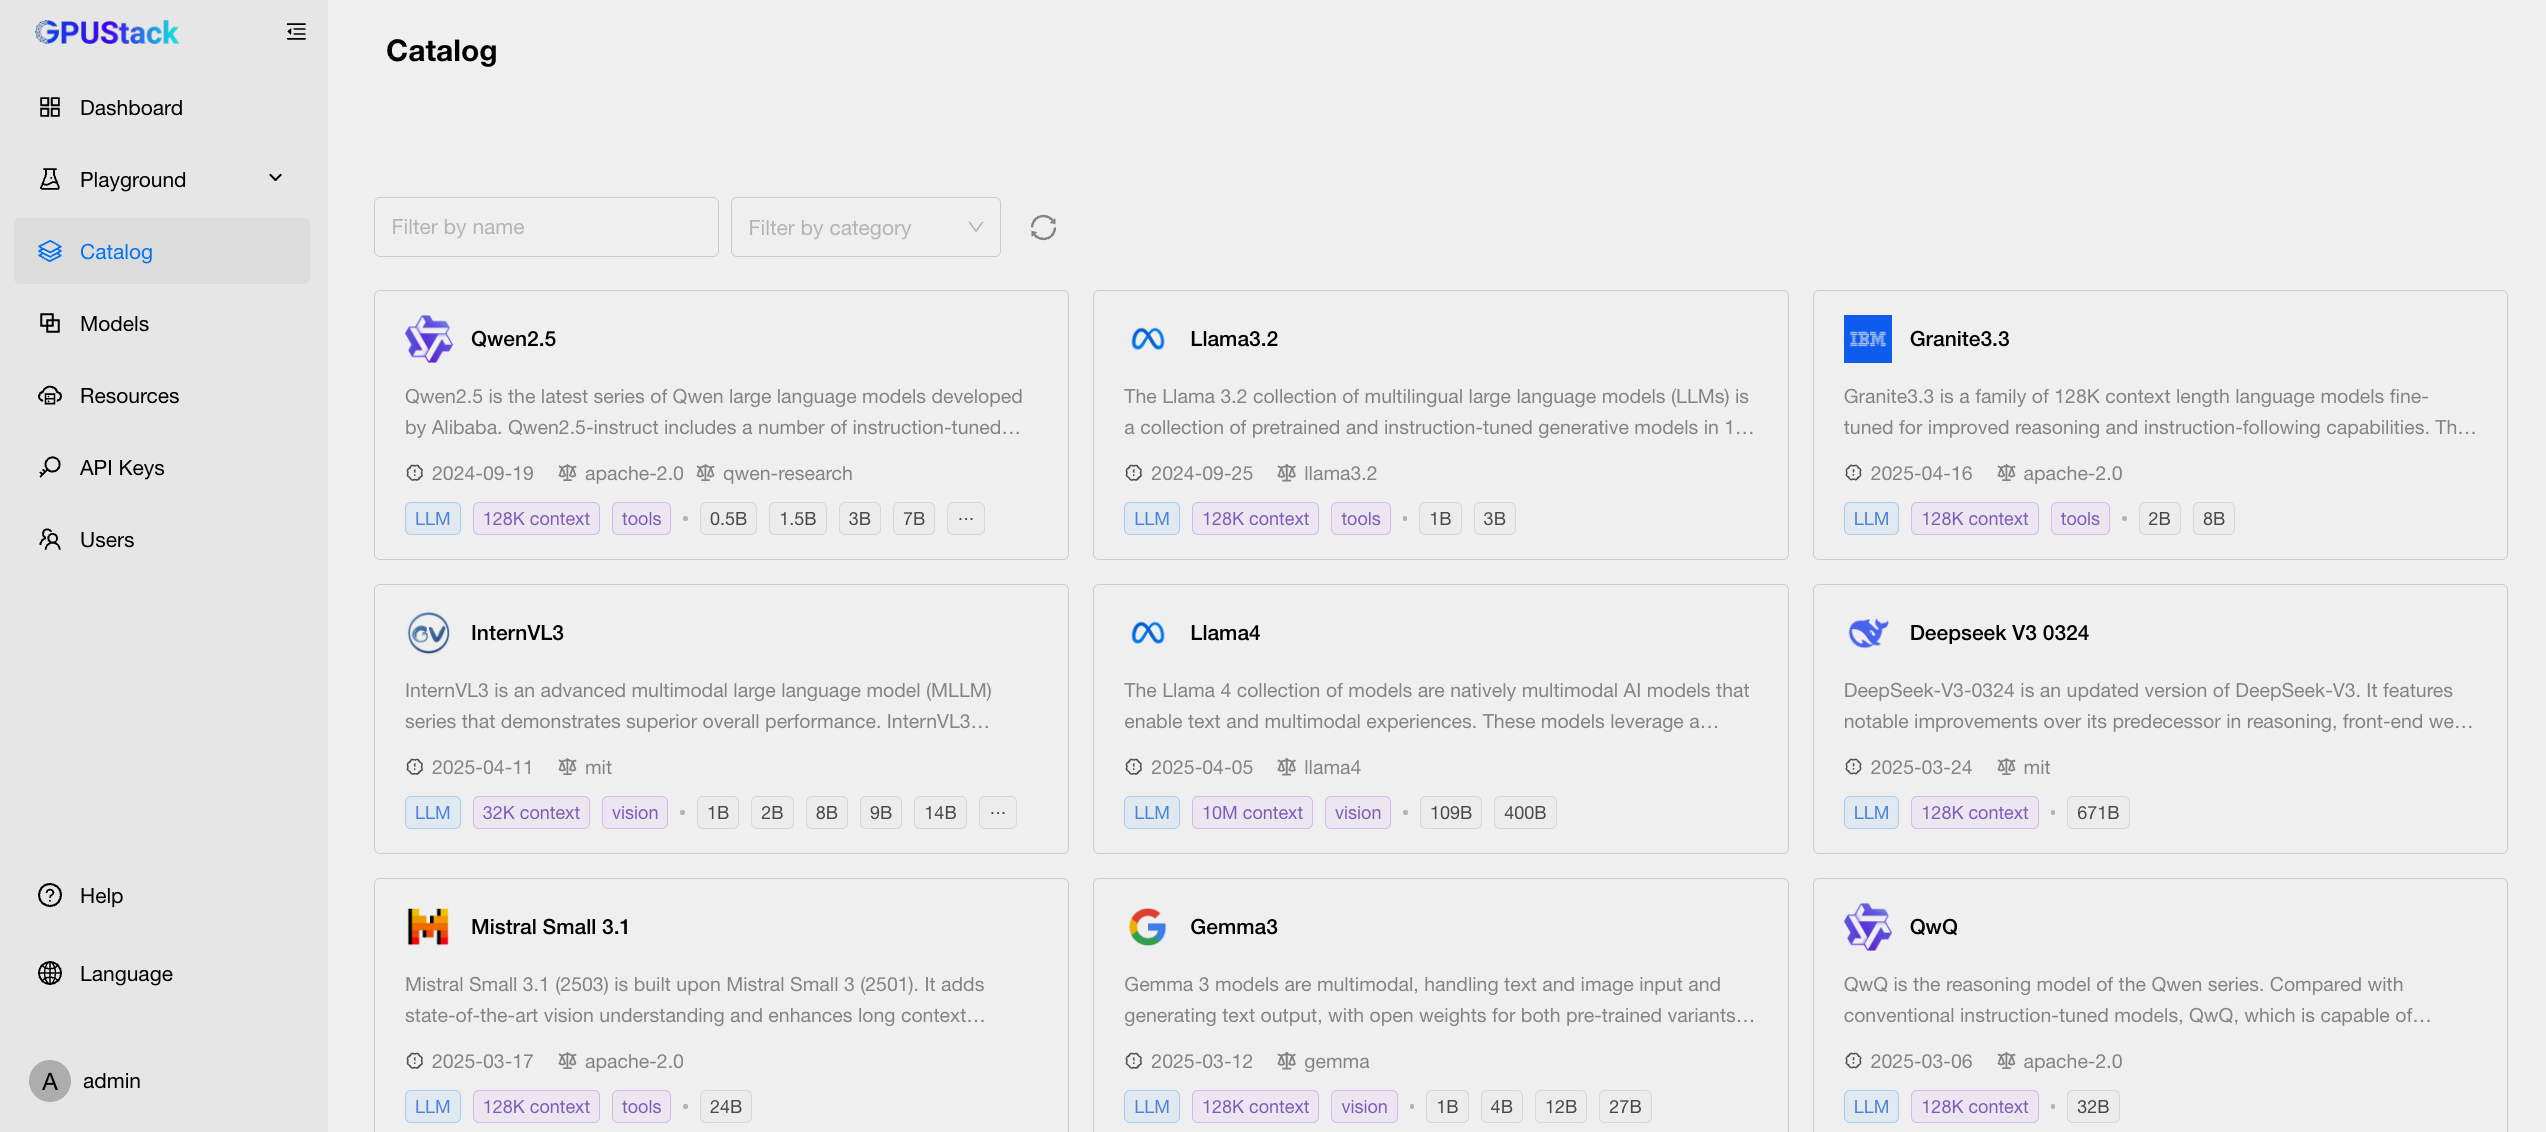Screen dimensions: 2546x1132
Task: Click the API Keys key icon
Action: (50, 467)
